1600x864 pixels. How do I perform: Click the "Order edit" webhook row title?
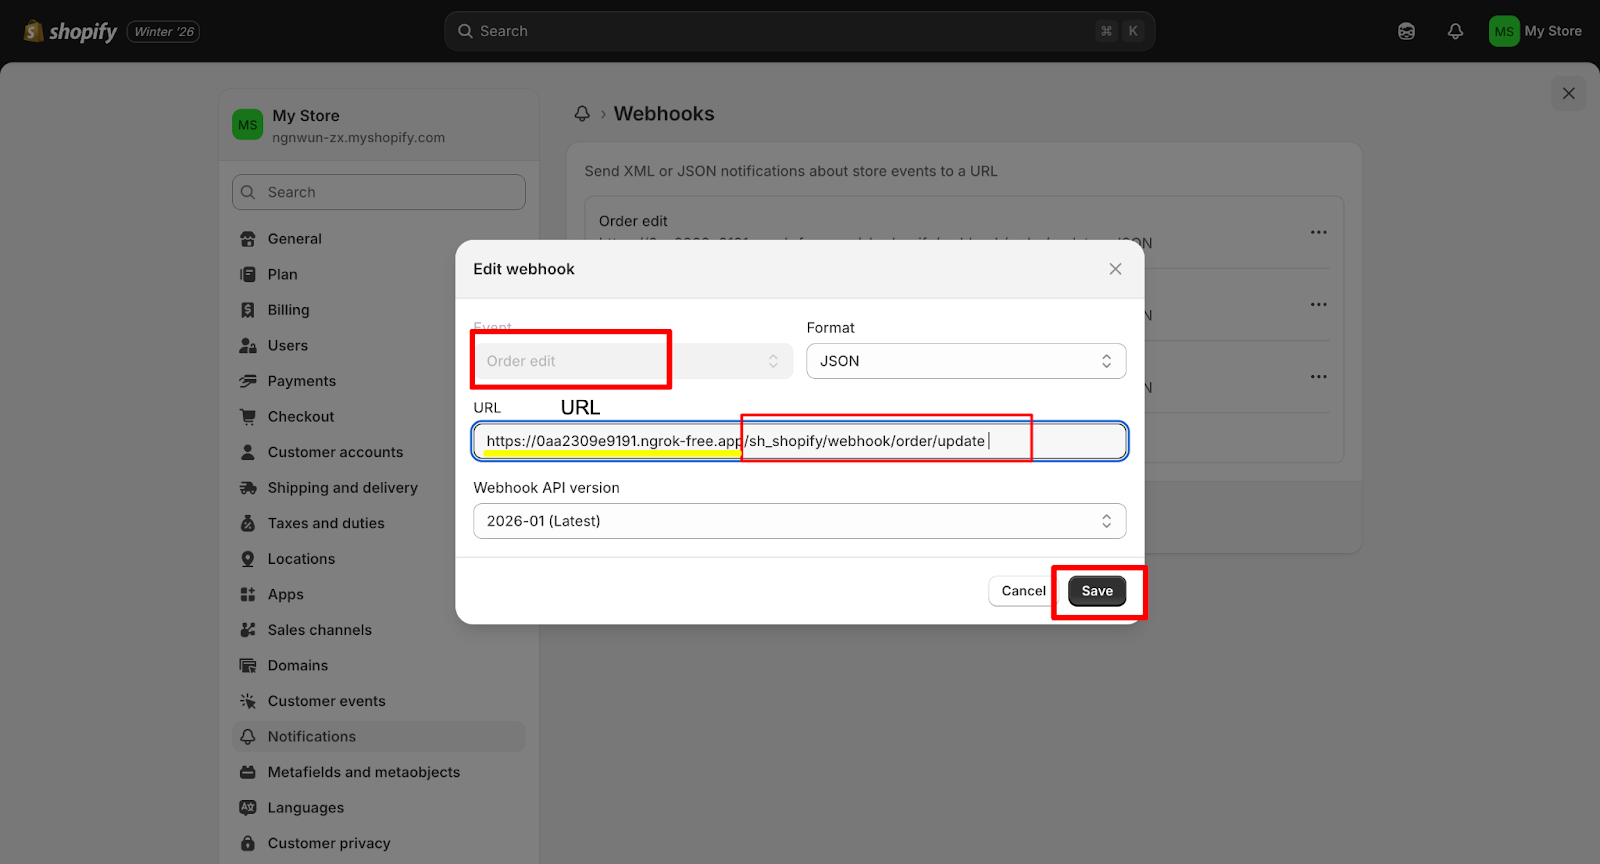pyautogui.click(x=633, y=221)
